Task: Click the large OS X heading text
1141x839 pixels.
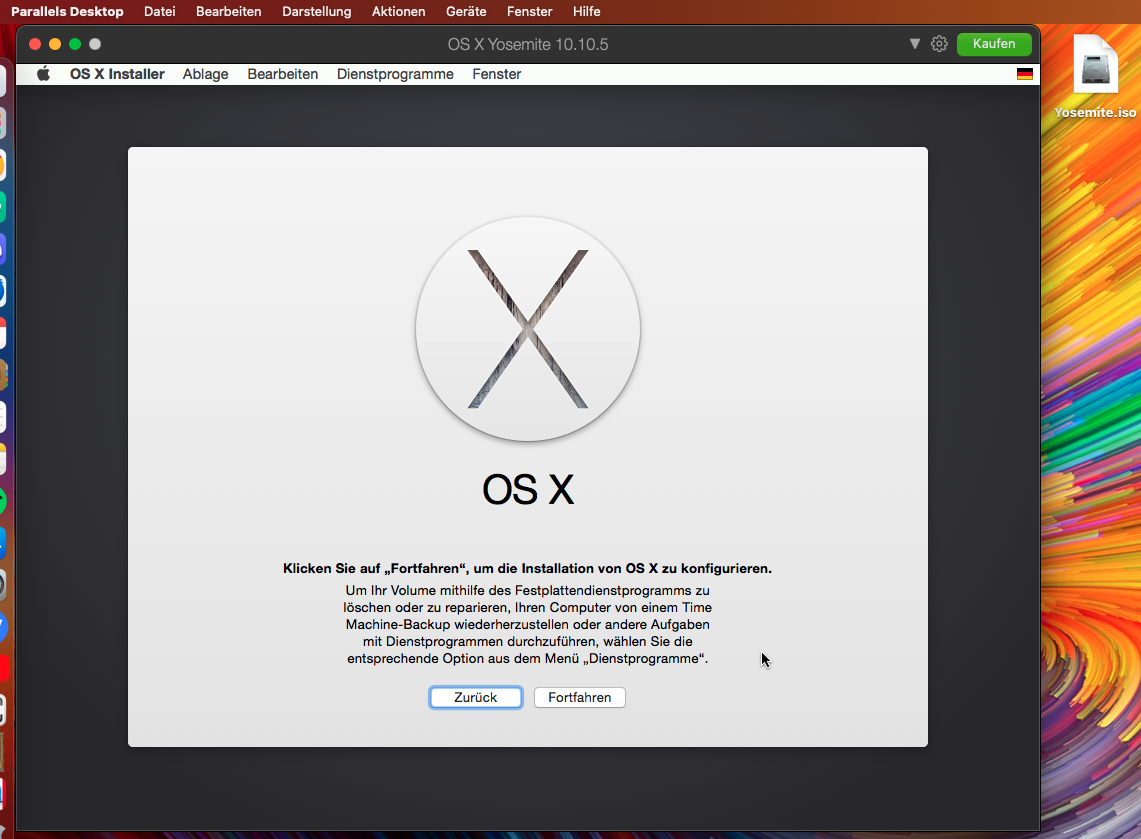Action: pyautogui.click(x=528, y=490)
